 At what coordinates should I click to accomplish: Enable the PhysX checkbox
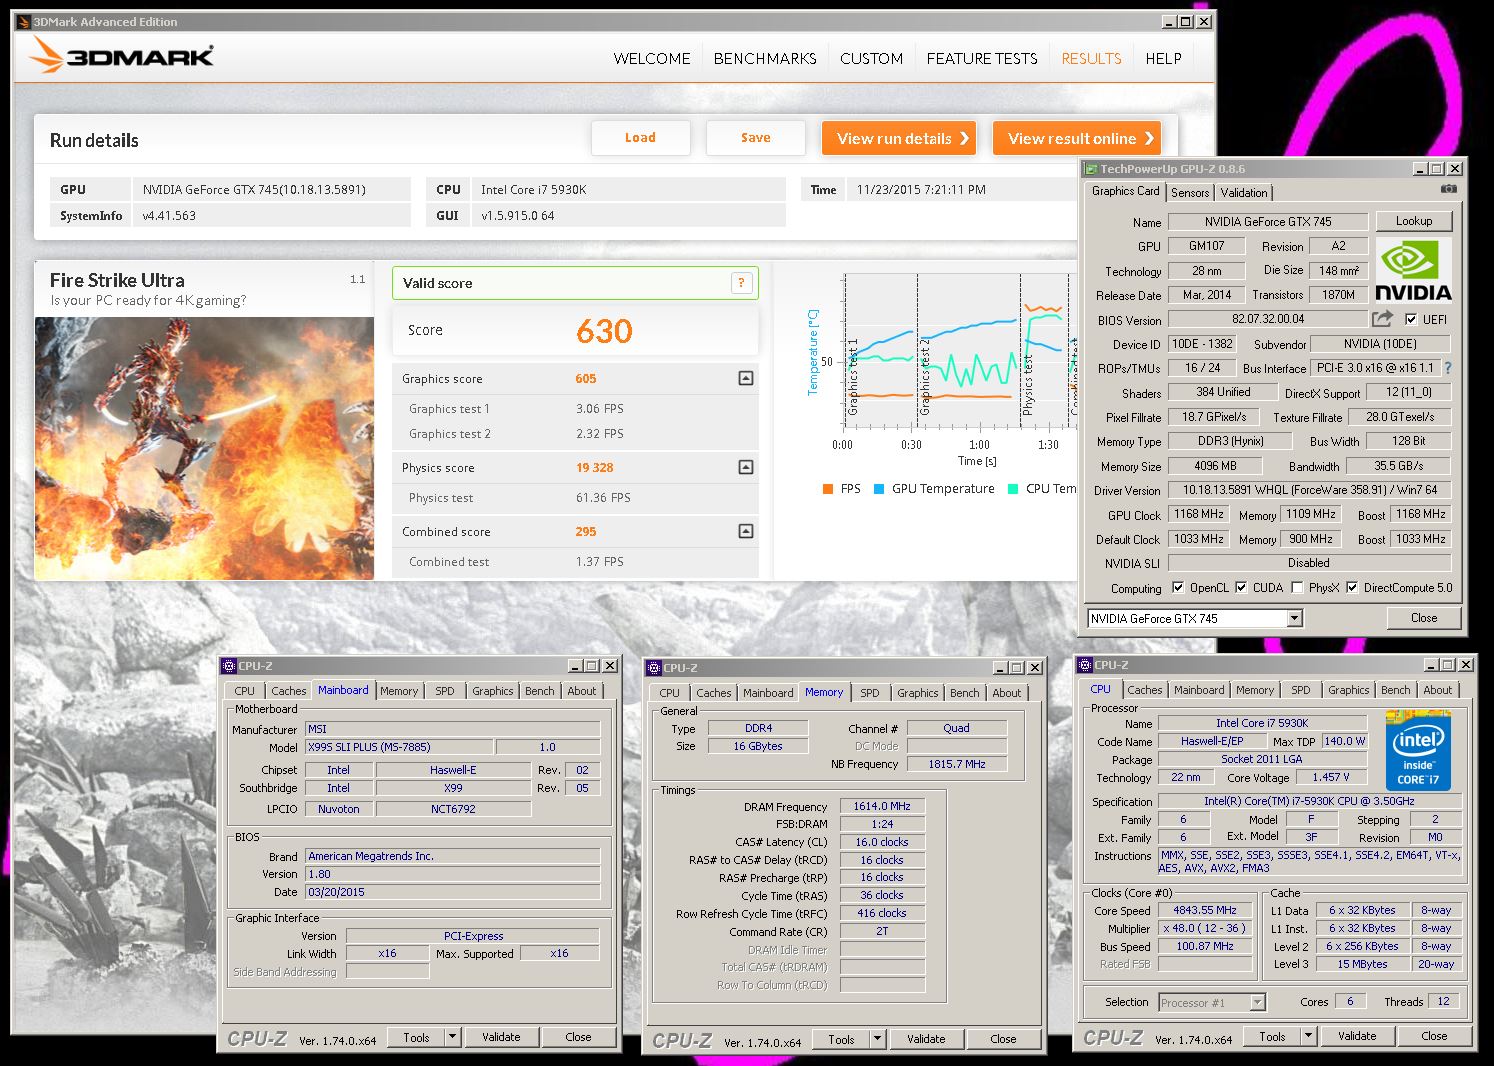pos(1297,588)
